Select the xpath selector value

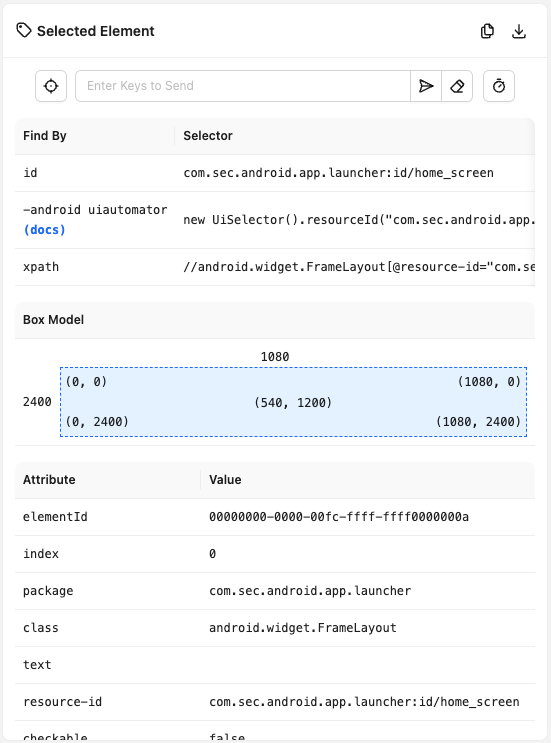359,267
